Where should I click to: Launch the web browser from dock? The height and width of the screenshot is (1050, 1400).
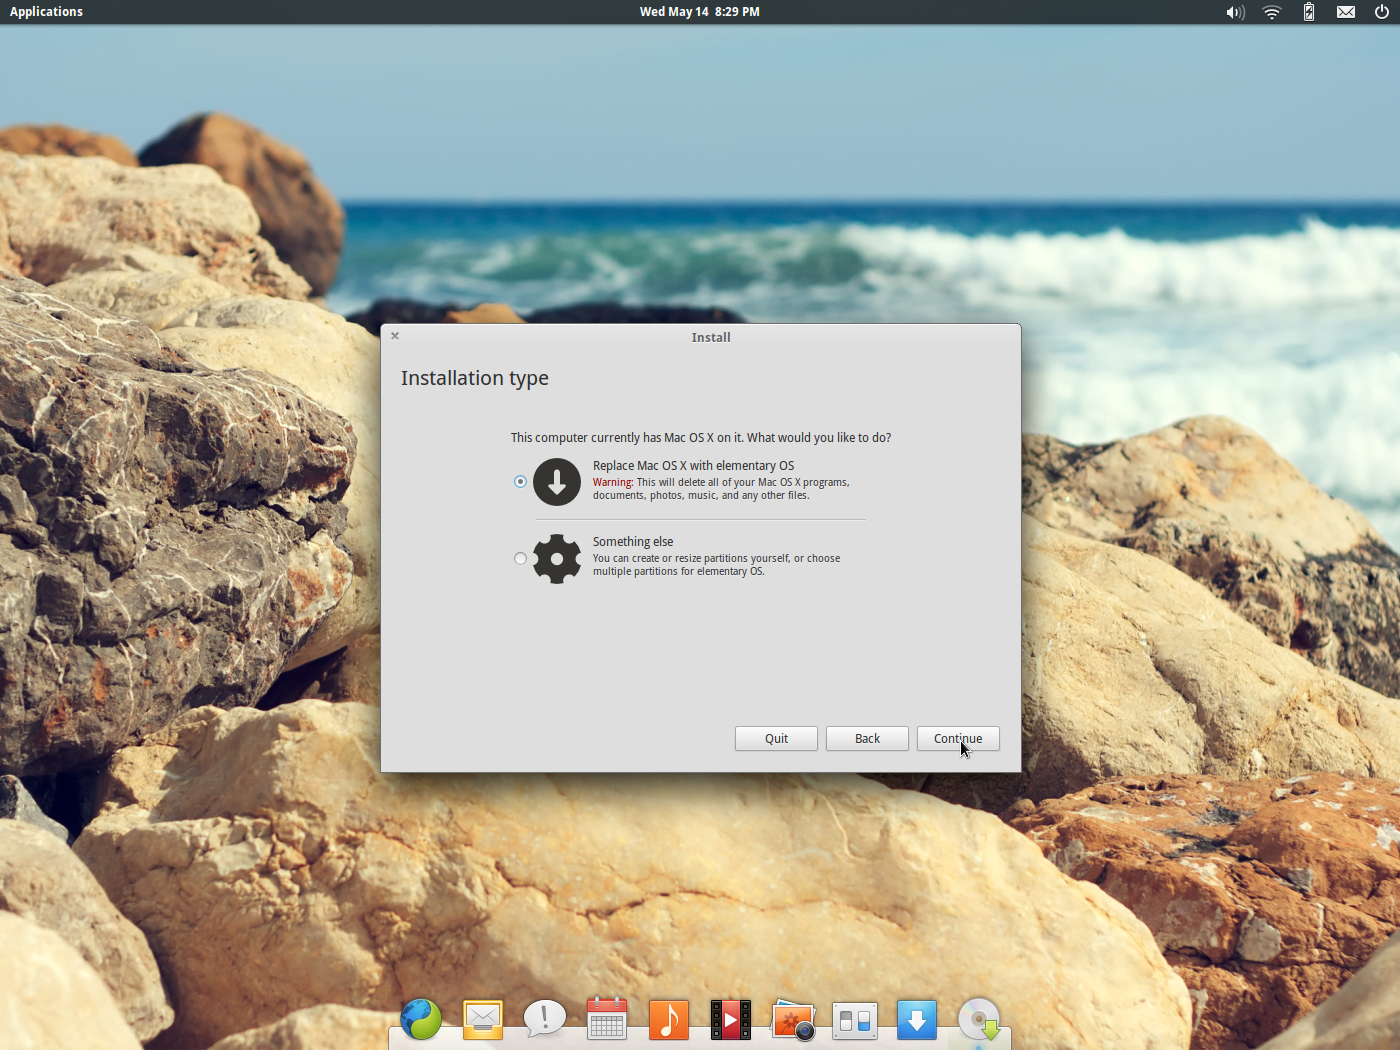point(421,1020)
